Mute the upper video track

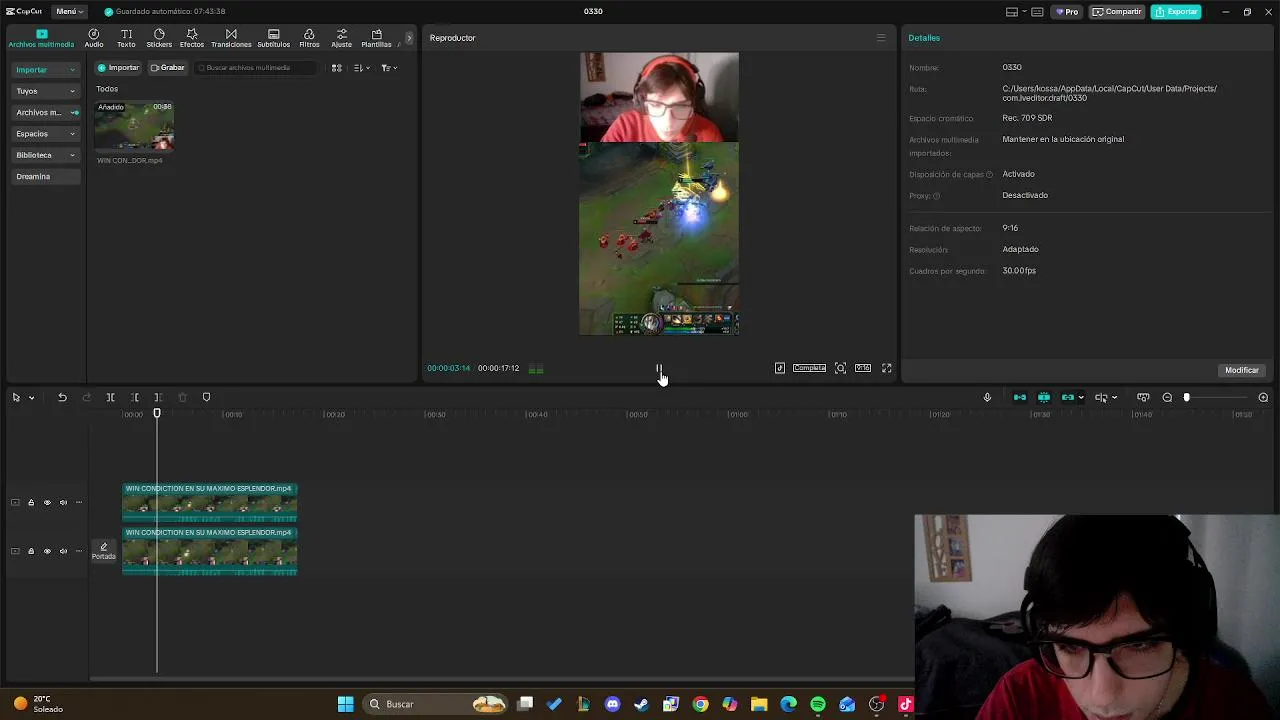coord(63,502)
